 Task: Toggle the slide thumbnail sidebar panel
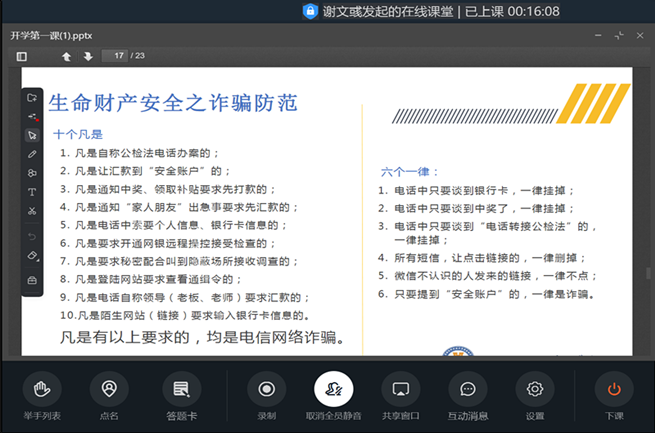click(x=22, y=56)
